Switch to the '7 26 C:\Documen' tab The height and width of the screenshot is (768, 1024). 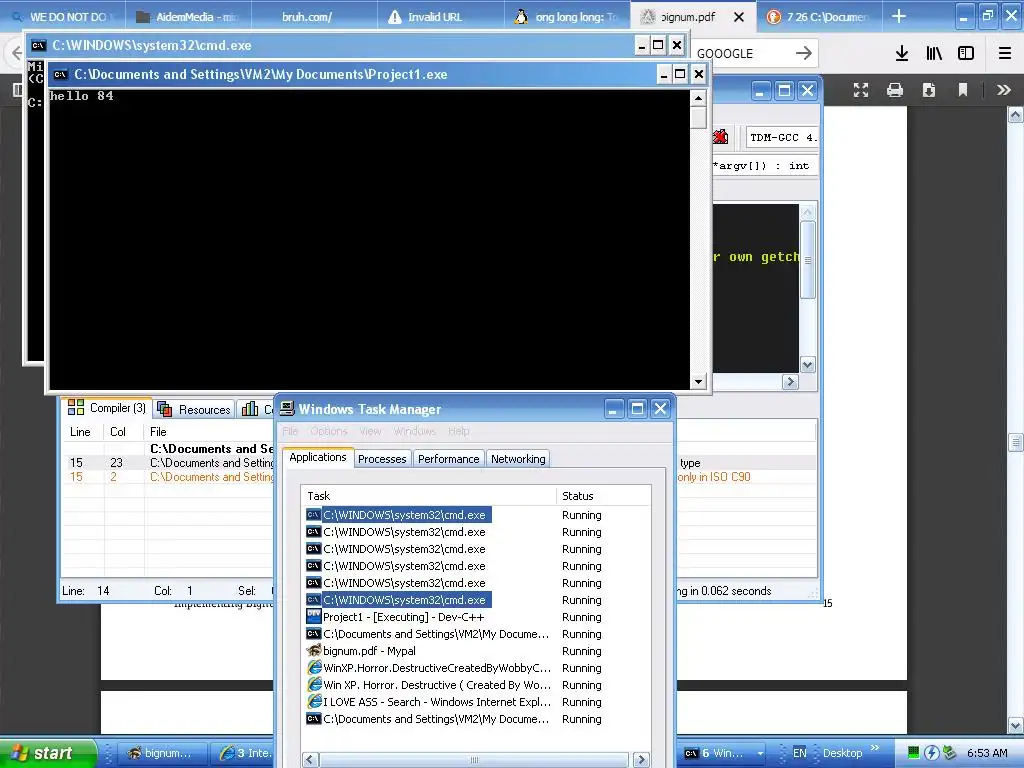click(820, 17)
